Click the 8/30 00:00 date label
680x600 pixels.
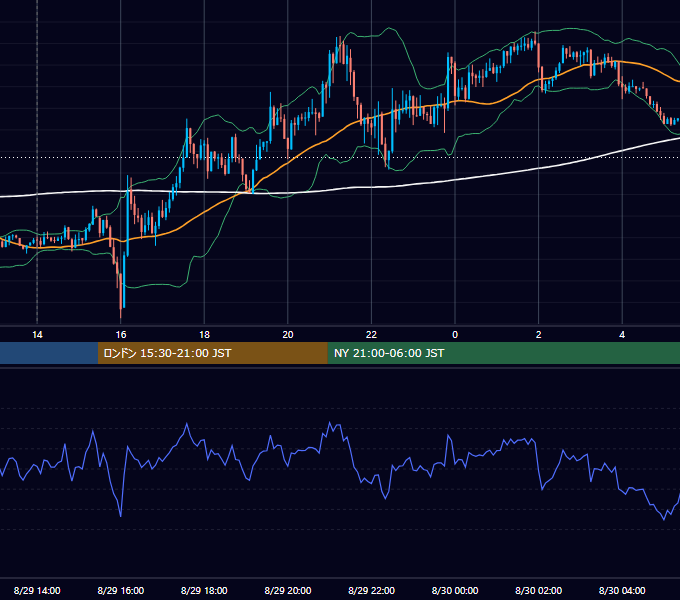pyautogui.click(x=455, y=590)
